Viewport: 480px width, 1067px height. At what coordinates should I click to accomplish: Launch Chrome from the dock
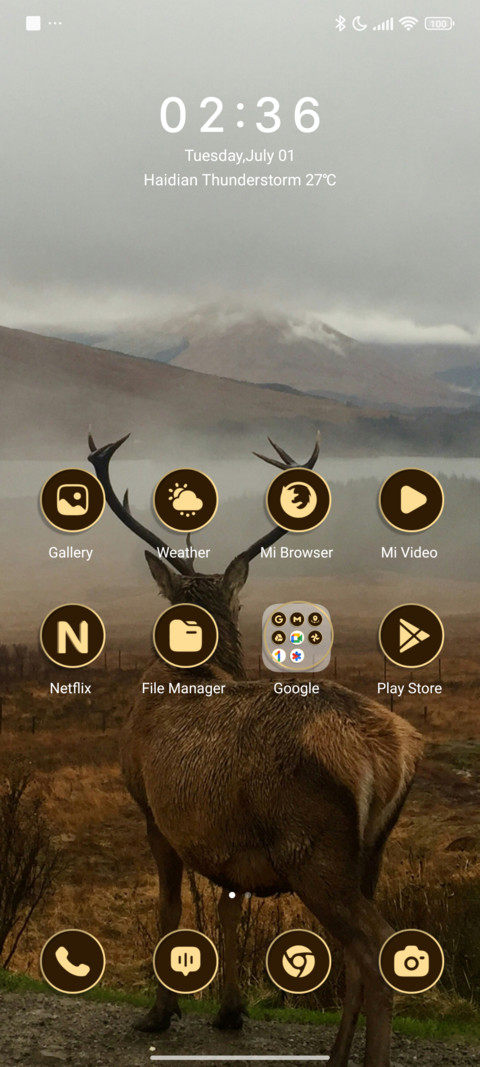[x=298, y=962]
